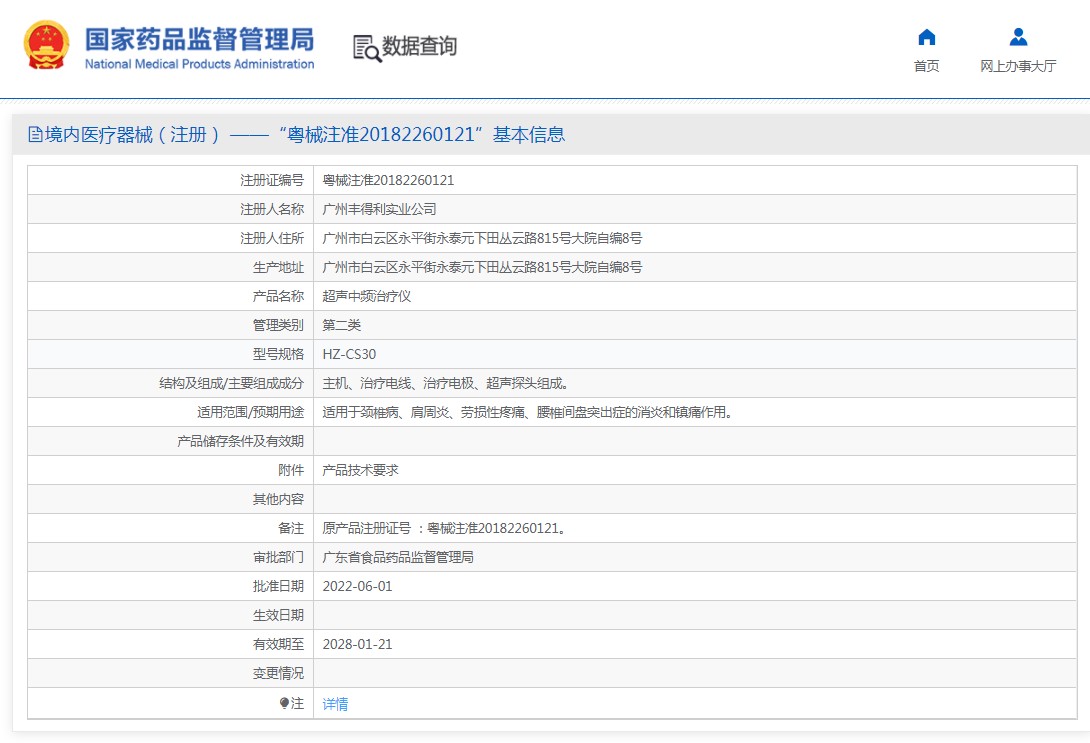Click the 适用范围/预期用途 label
The width and height of the screenshot is (1090, 743).
(x=250, y=413)
